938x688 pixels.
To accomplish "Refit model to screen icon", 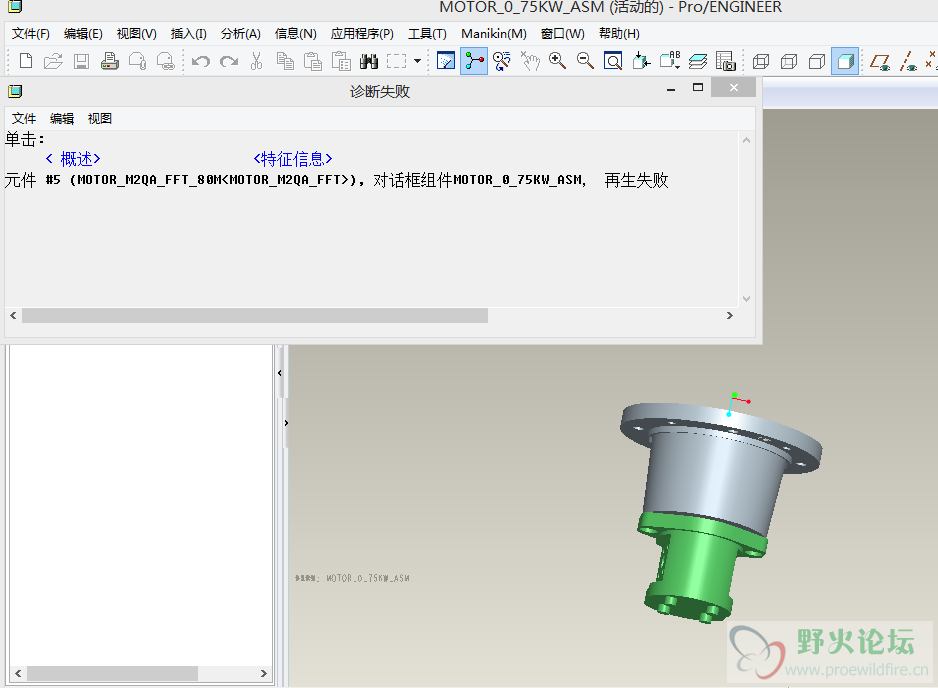I will (613, 61).
